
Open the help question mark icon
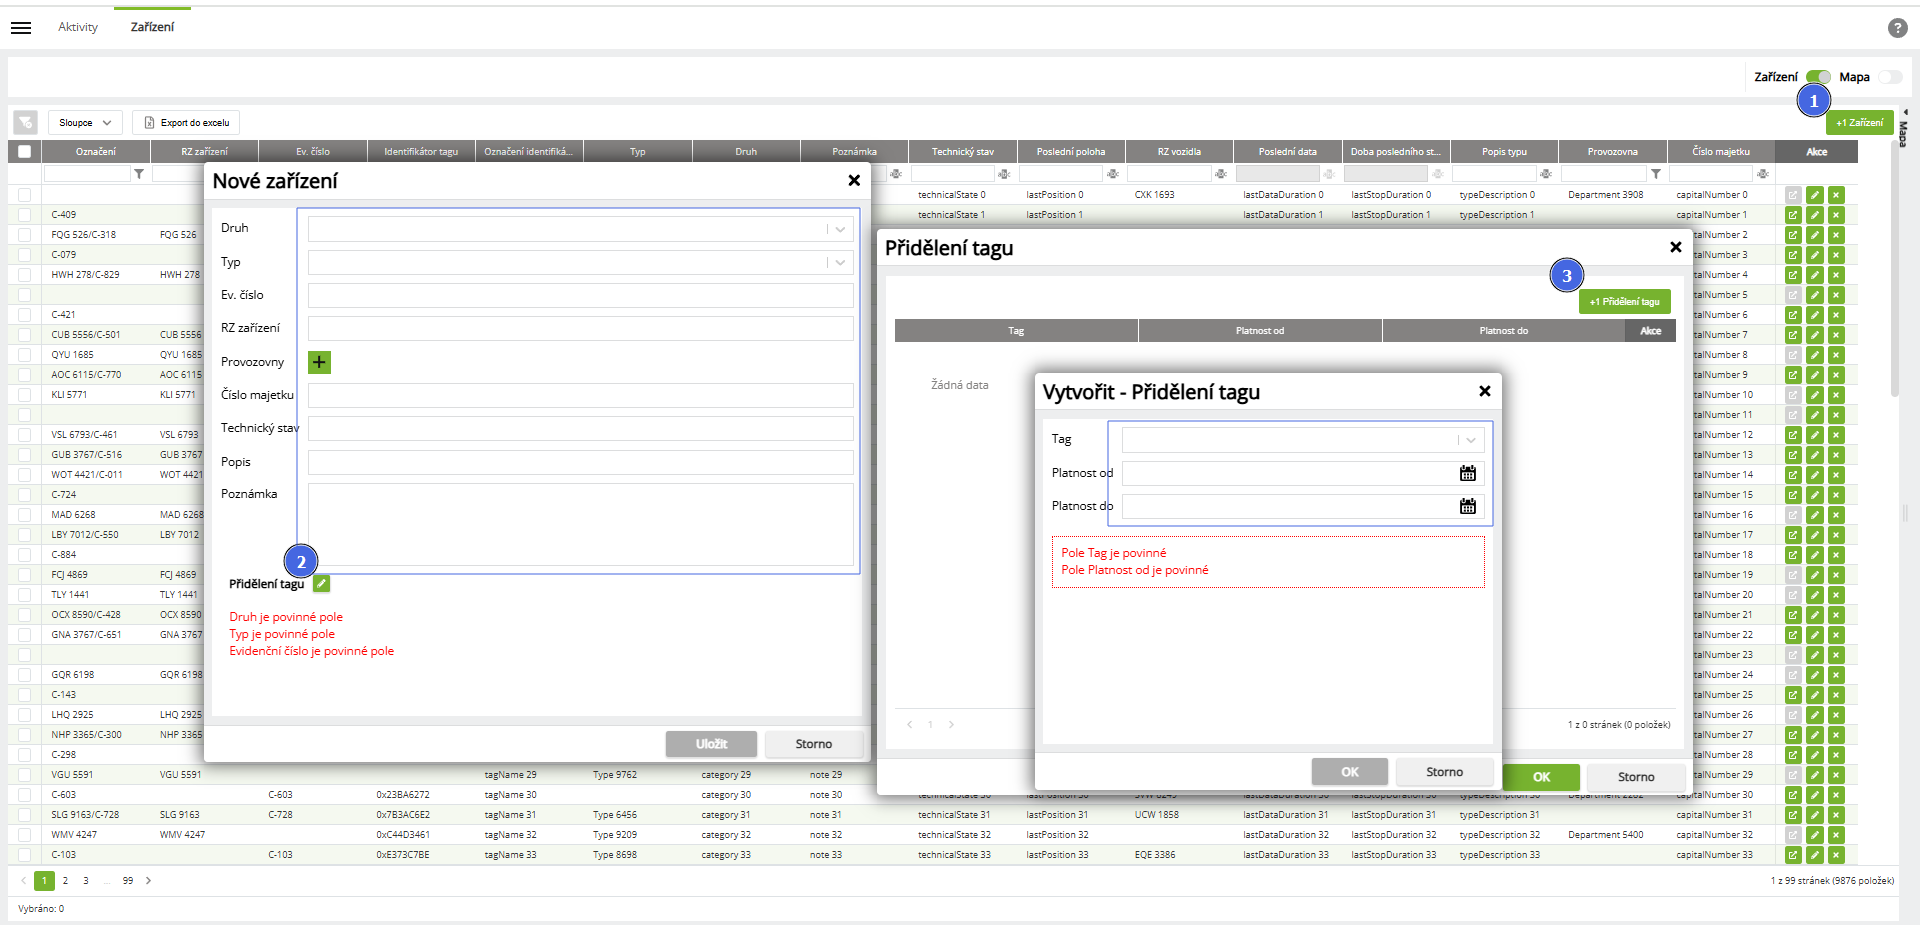pyautogui.click(x=1897, y=28)
